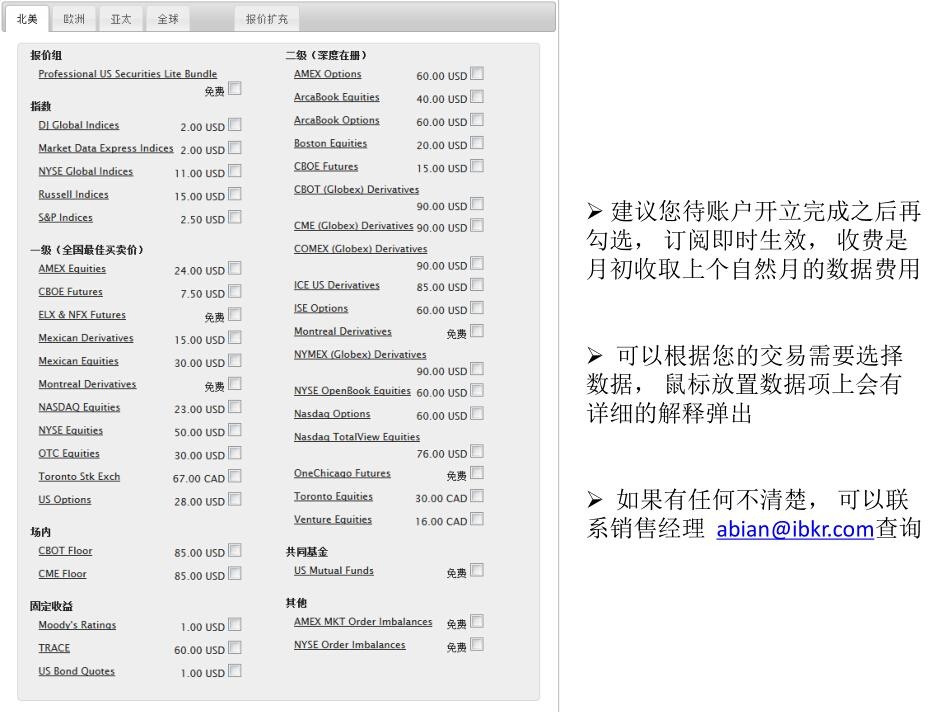Check Boston Equities 20.00 USD box
The image size is (929, 712).
(477, 142)
